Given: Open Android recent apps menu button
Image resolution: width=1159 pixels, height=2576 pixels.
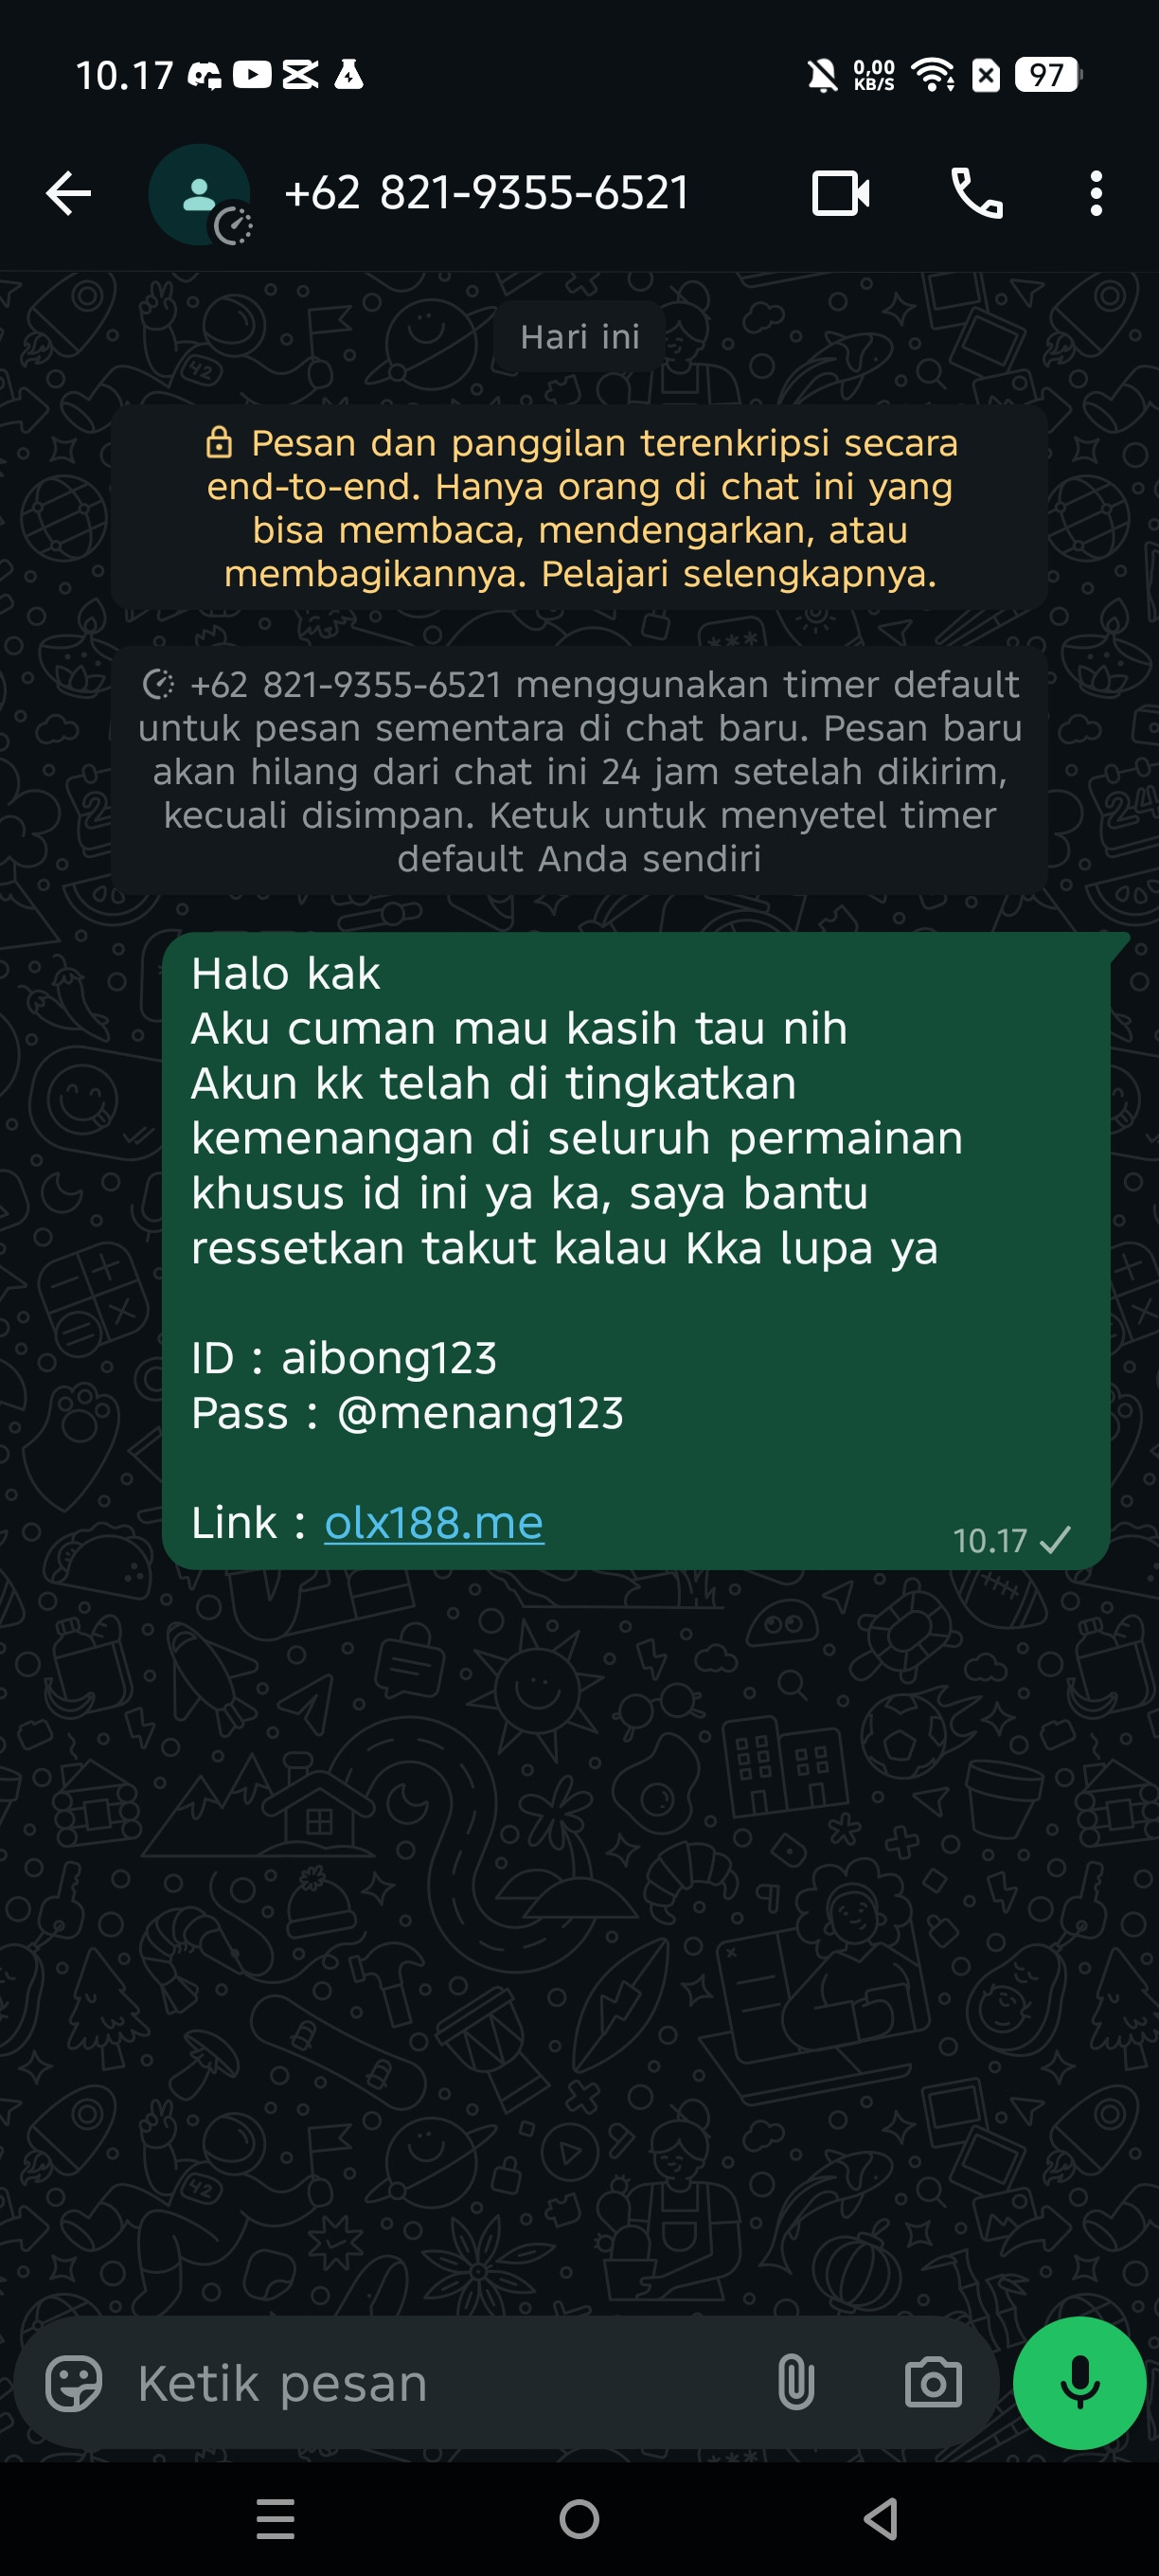Looking at the screenshot, I should click(x=275, y=2518).
